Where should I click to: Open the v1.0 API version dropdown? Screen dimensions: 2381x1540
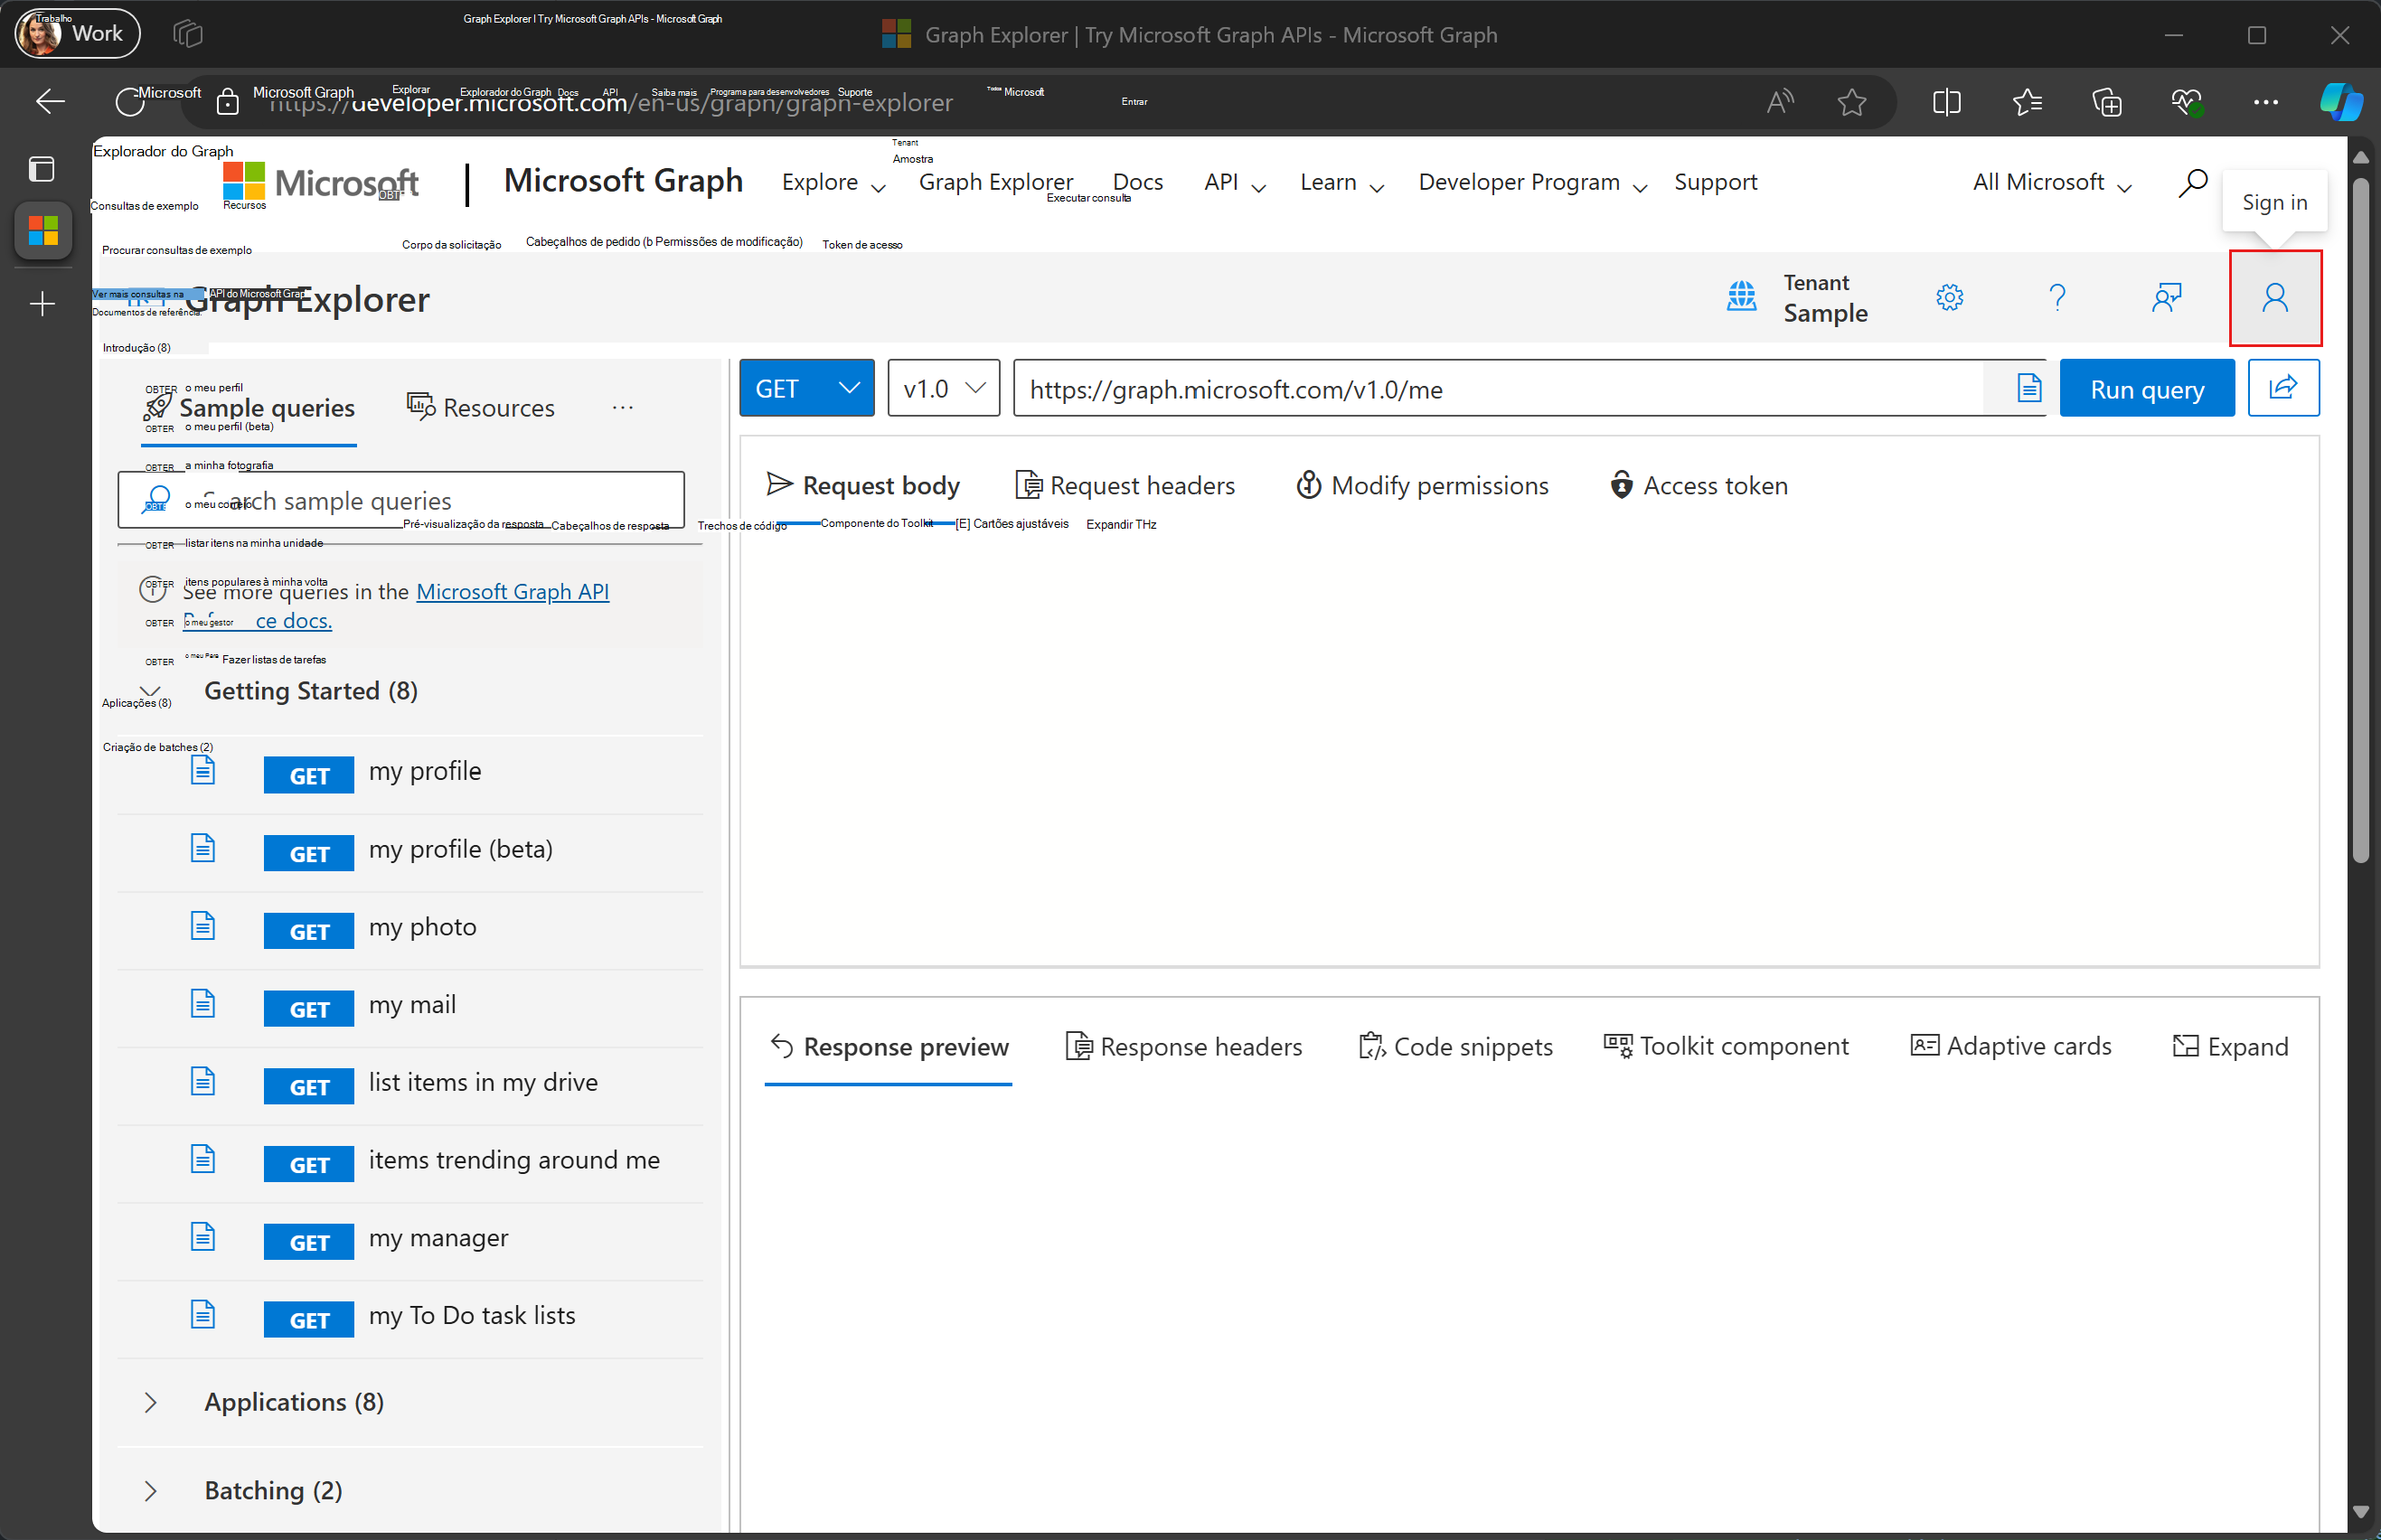pyautogui.click(x=941, y=388)
